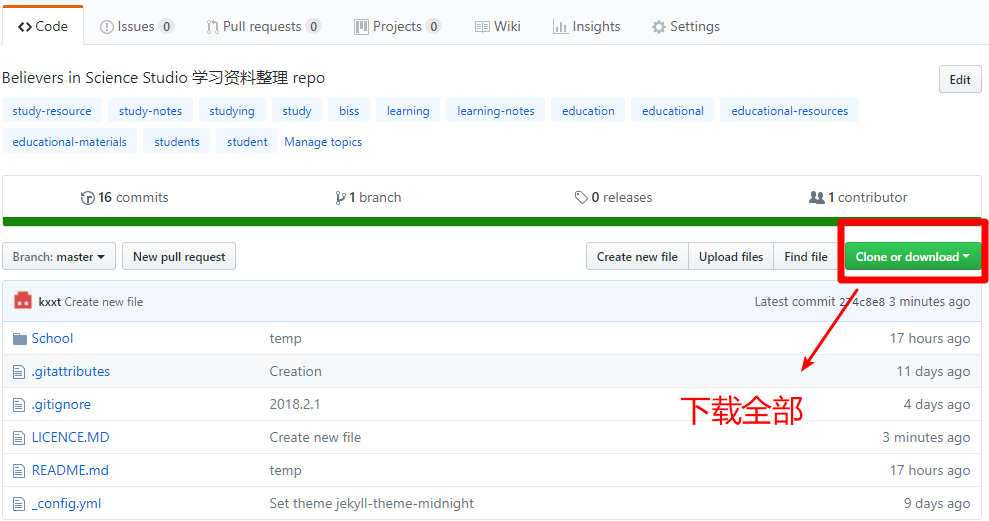The width and height of the screenshot is (989, 521).
Task: Open the 1 branch list
Action: click(368, 197)
